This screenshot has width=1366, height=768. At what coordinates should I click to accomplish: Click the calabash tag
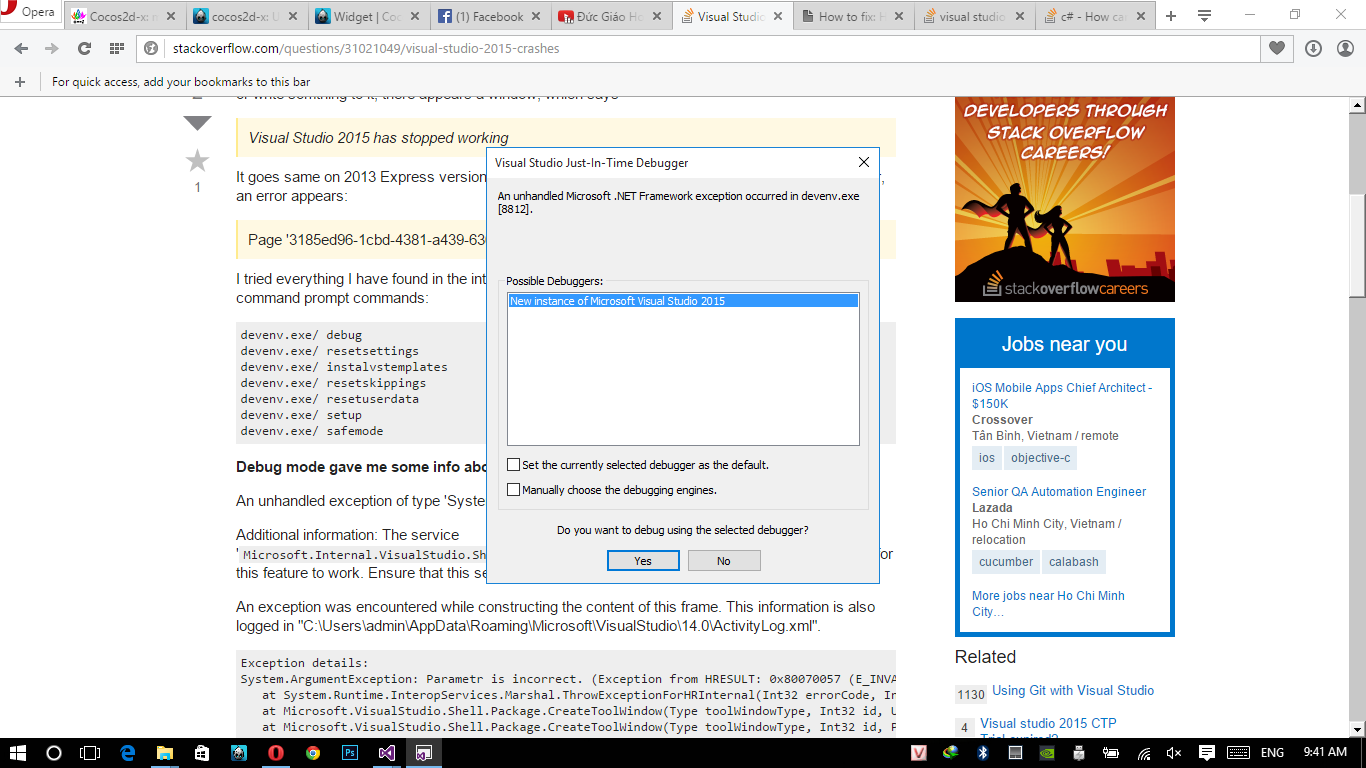[1074, 562]
